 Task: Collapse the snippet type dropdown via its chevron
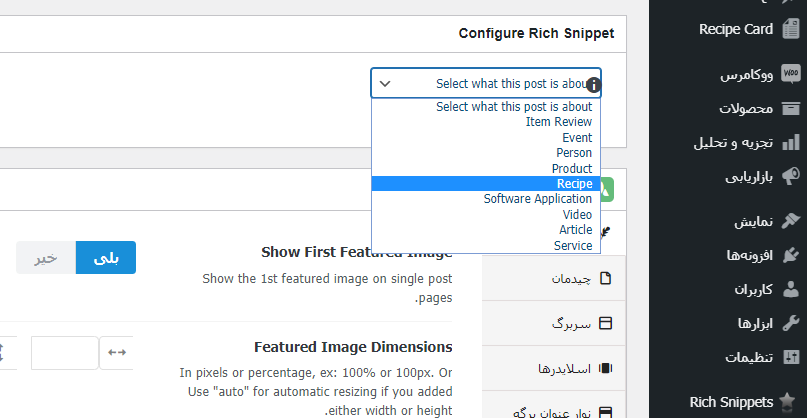pyautogui.click(x=385, y=83)
